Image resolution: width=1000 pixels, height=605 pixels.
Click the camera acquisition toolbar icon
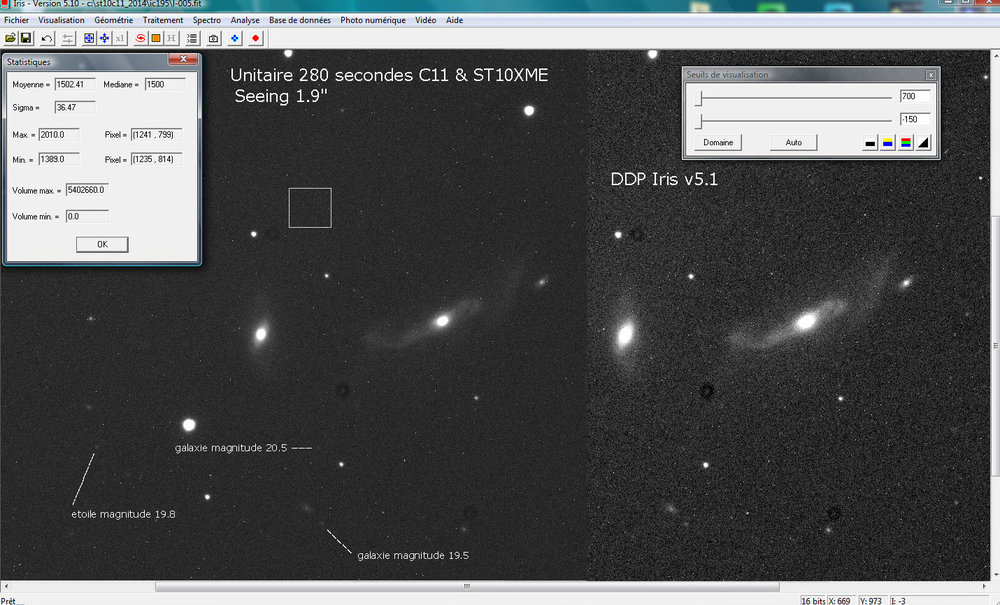pyautogui.click(x=213, y=38)
